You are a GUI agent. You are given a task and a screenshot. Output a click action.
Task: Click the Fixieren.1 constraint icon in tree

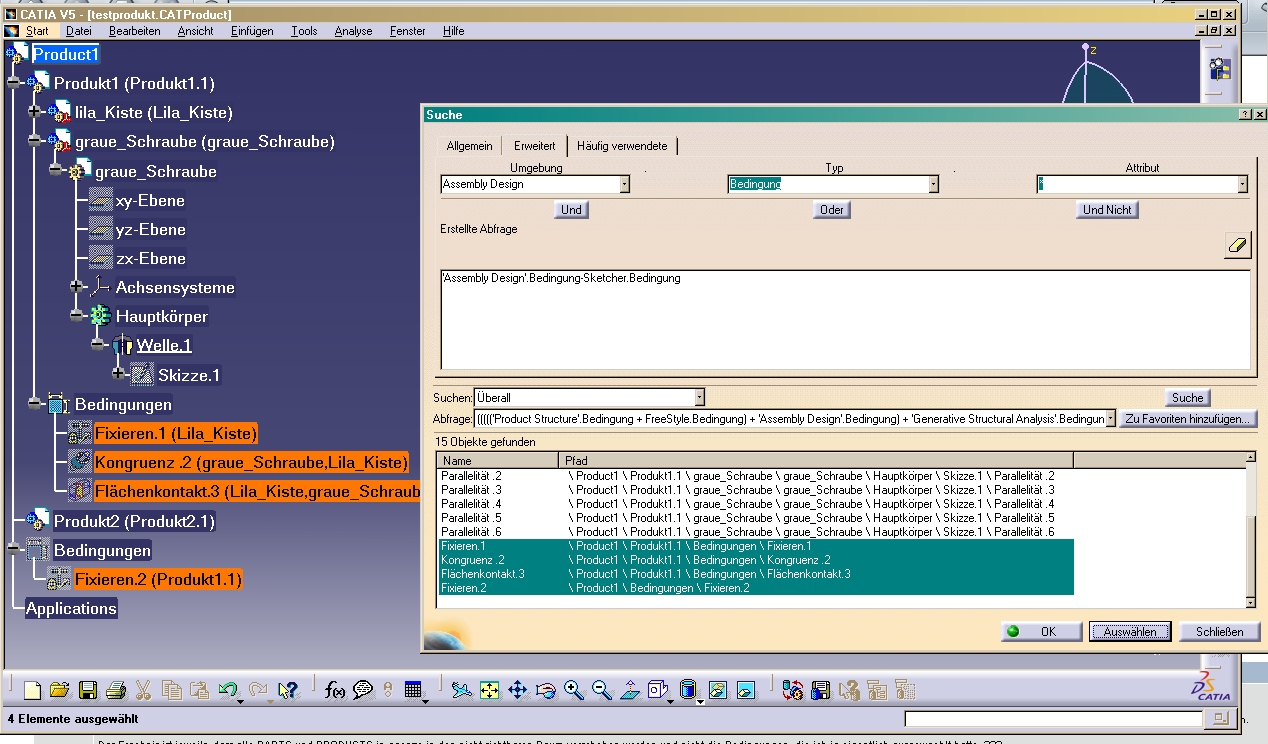click(x=80, y=433)
